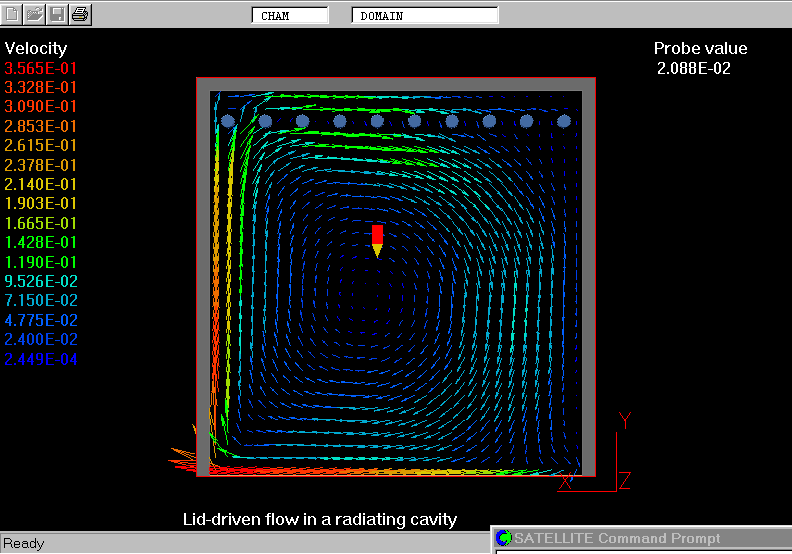792x554 pixels.
Task: Click the maximum velocity value 3.565E-01
Action: (41, 68)
